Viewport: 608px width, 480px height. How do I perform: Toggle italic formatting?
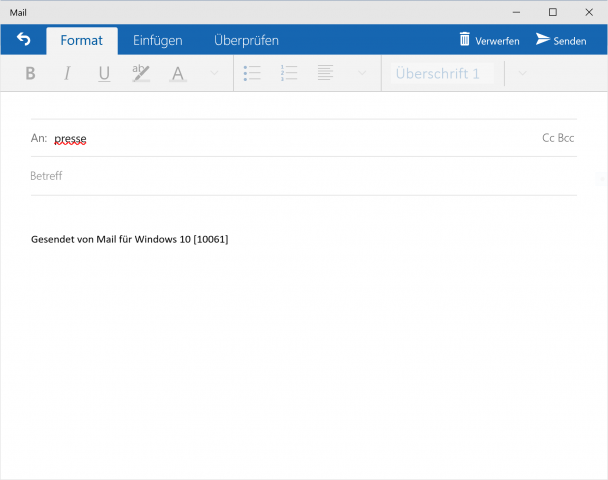point(67,73)
